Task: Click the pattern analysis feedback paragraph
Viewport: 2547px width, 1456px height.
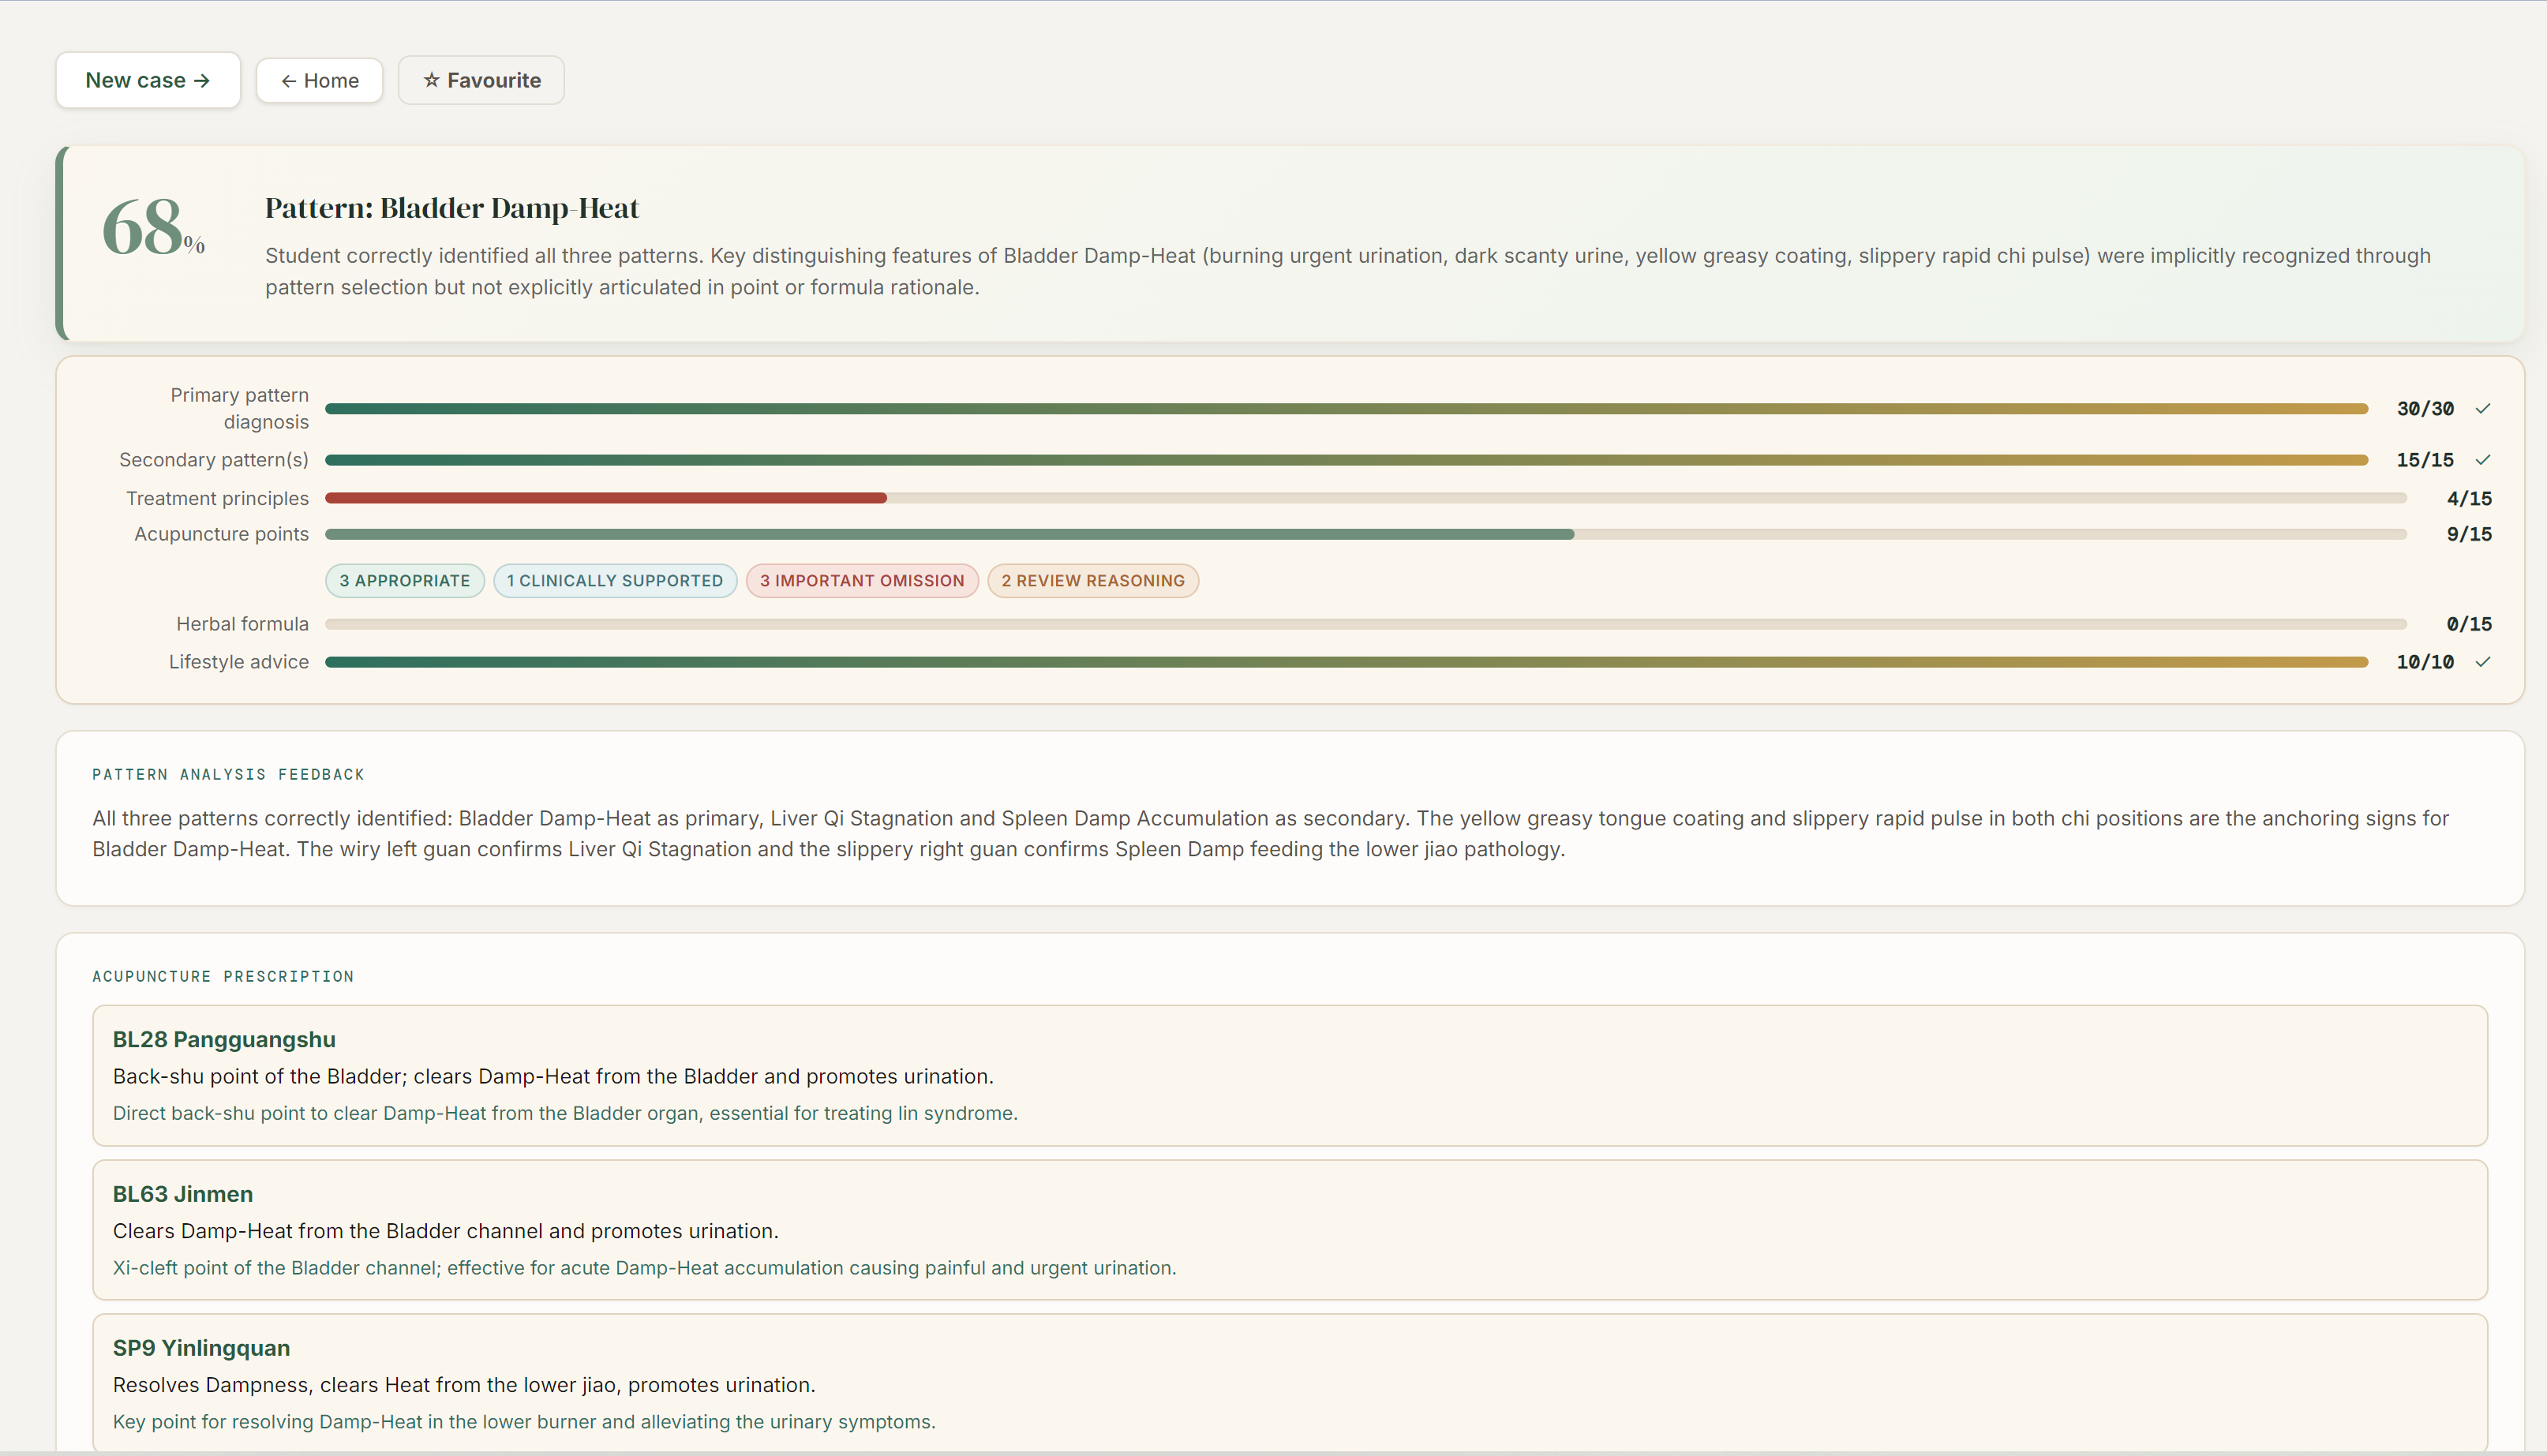Action: tap(1270, 834)
